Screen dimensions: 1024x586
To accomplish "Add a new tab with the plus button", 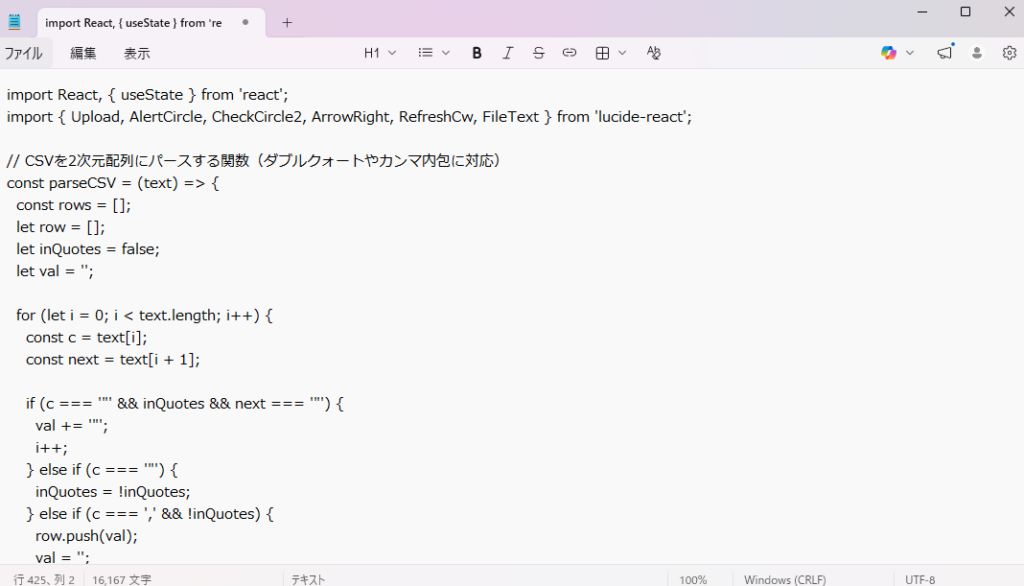I will click(x=287, y=22).
